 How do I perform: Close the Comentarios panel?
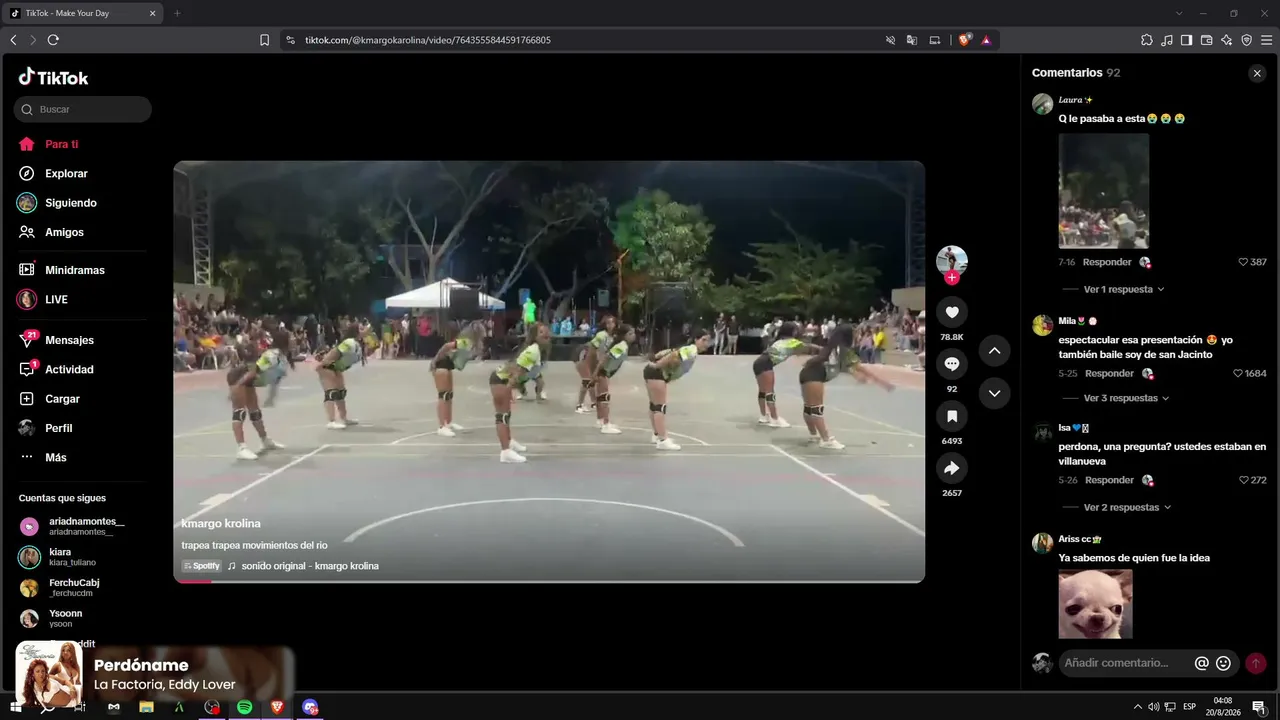[1257, 73]
